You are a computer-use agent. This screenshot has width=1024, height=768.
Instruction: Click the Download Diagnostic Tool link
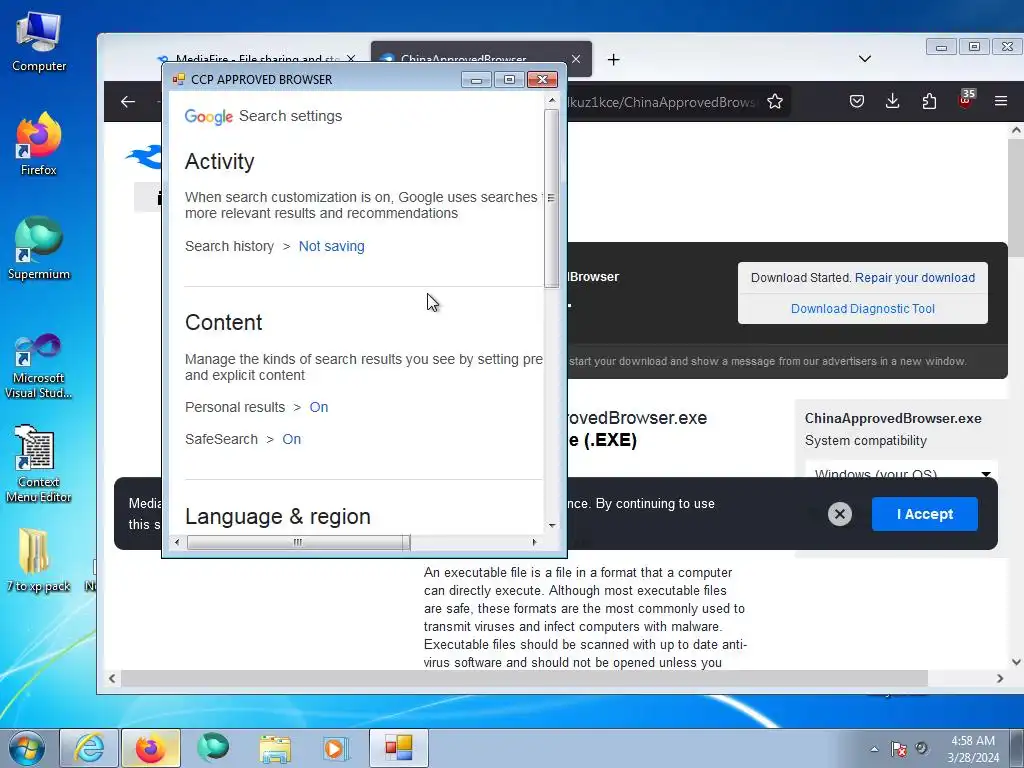point(863,309)
